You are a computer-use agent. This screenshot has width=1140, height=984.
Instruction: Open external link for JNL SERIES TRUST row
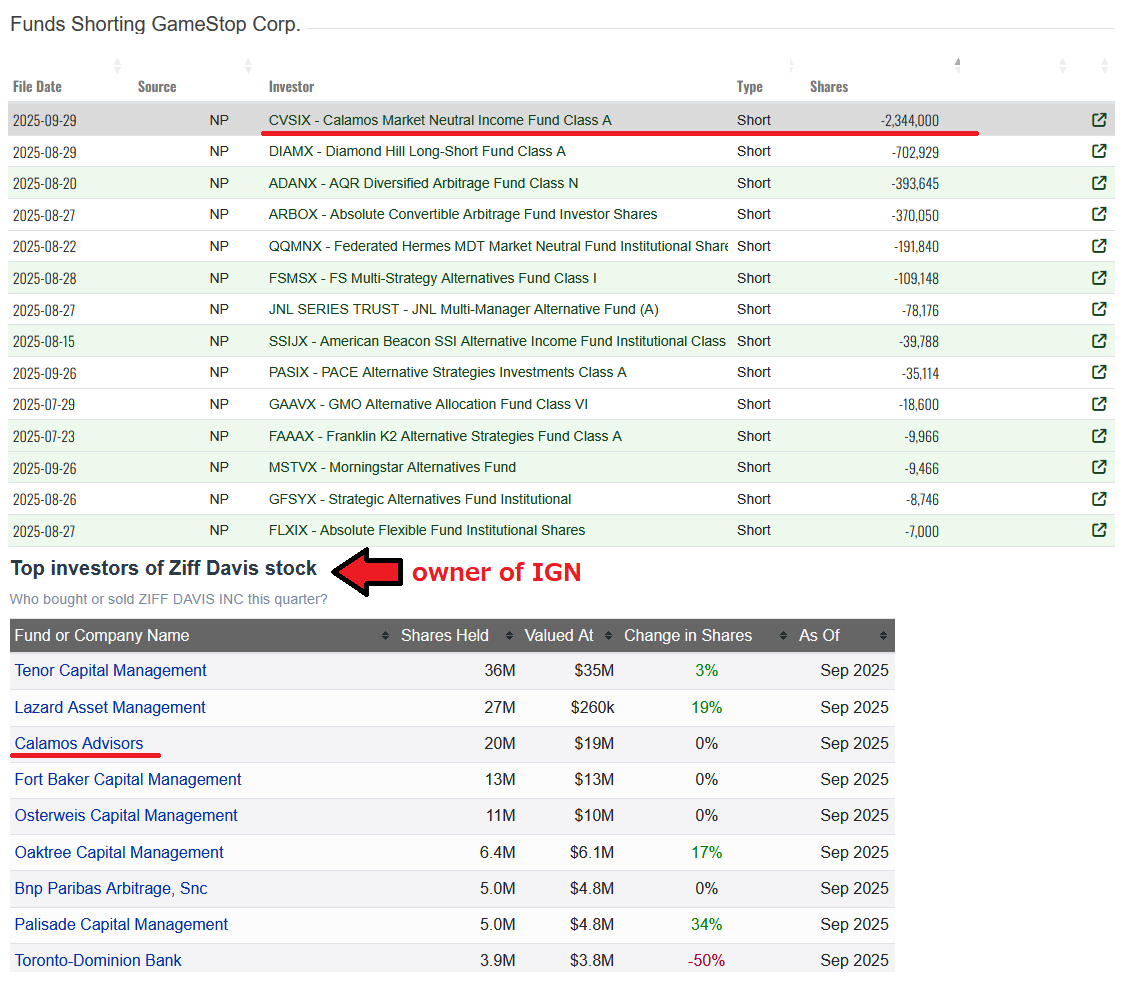point(1099,309)
